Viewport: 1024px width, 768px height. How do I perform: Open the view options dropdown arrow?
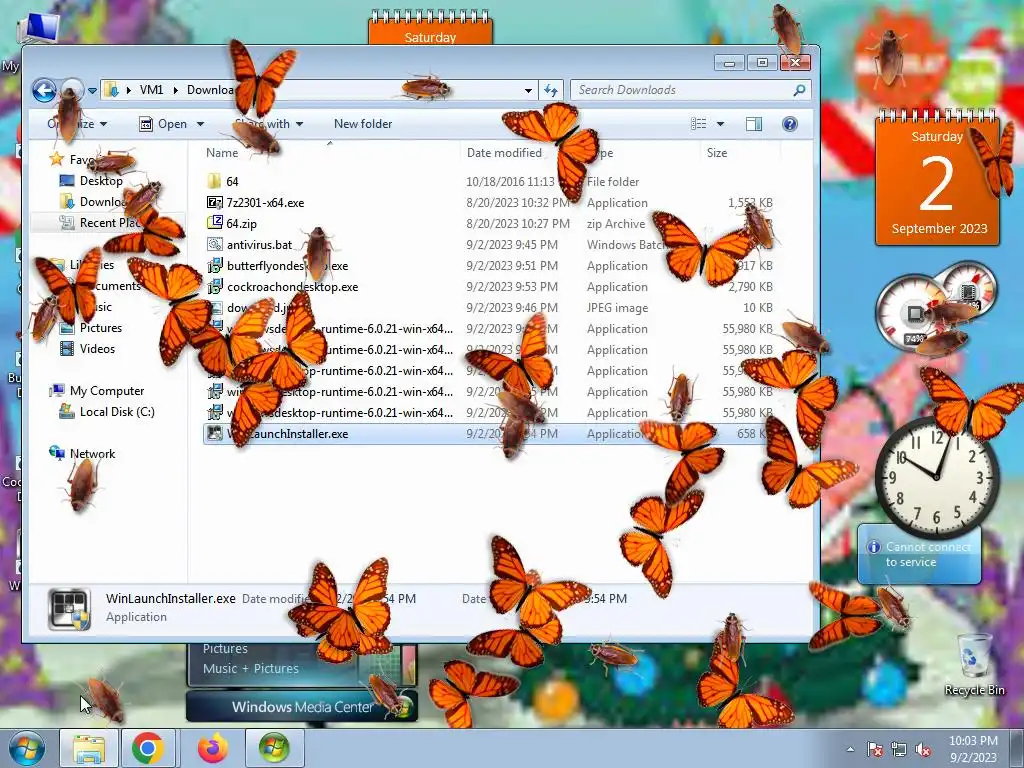click(x=720, y=124)
